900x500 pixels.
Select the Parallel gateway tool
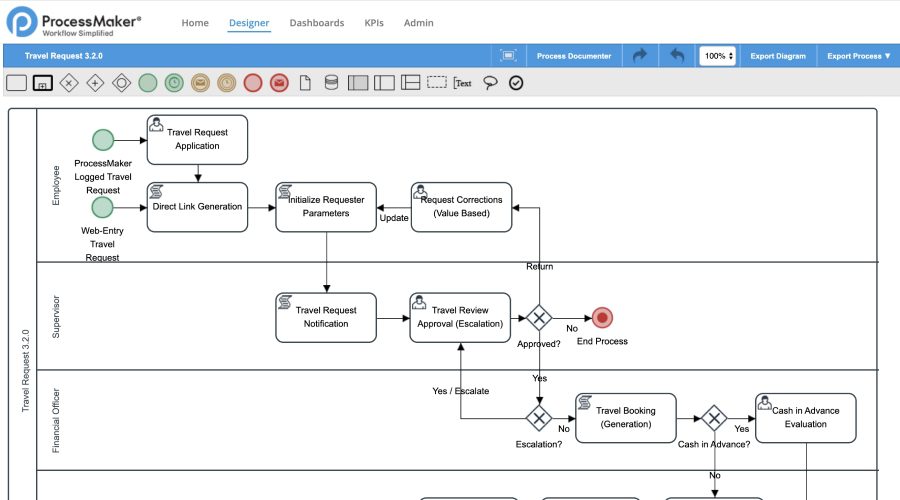[x=95, y=83]
